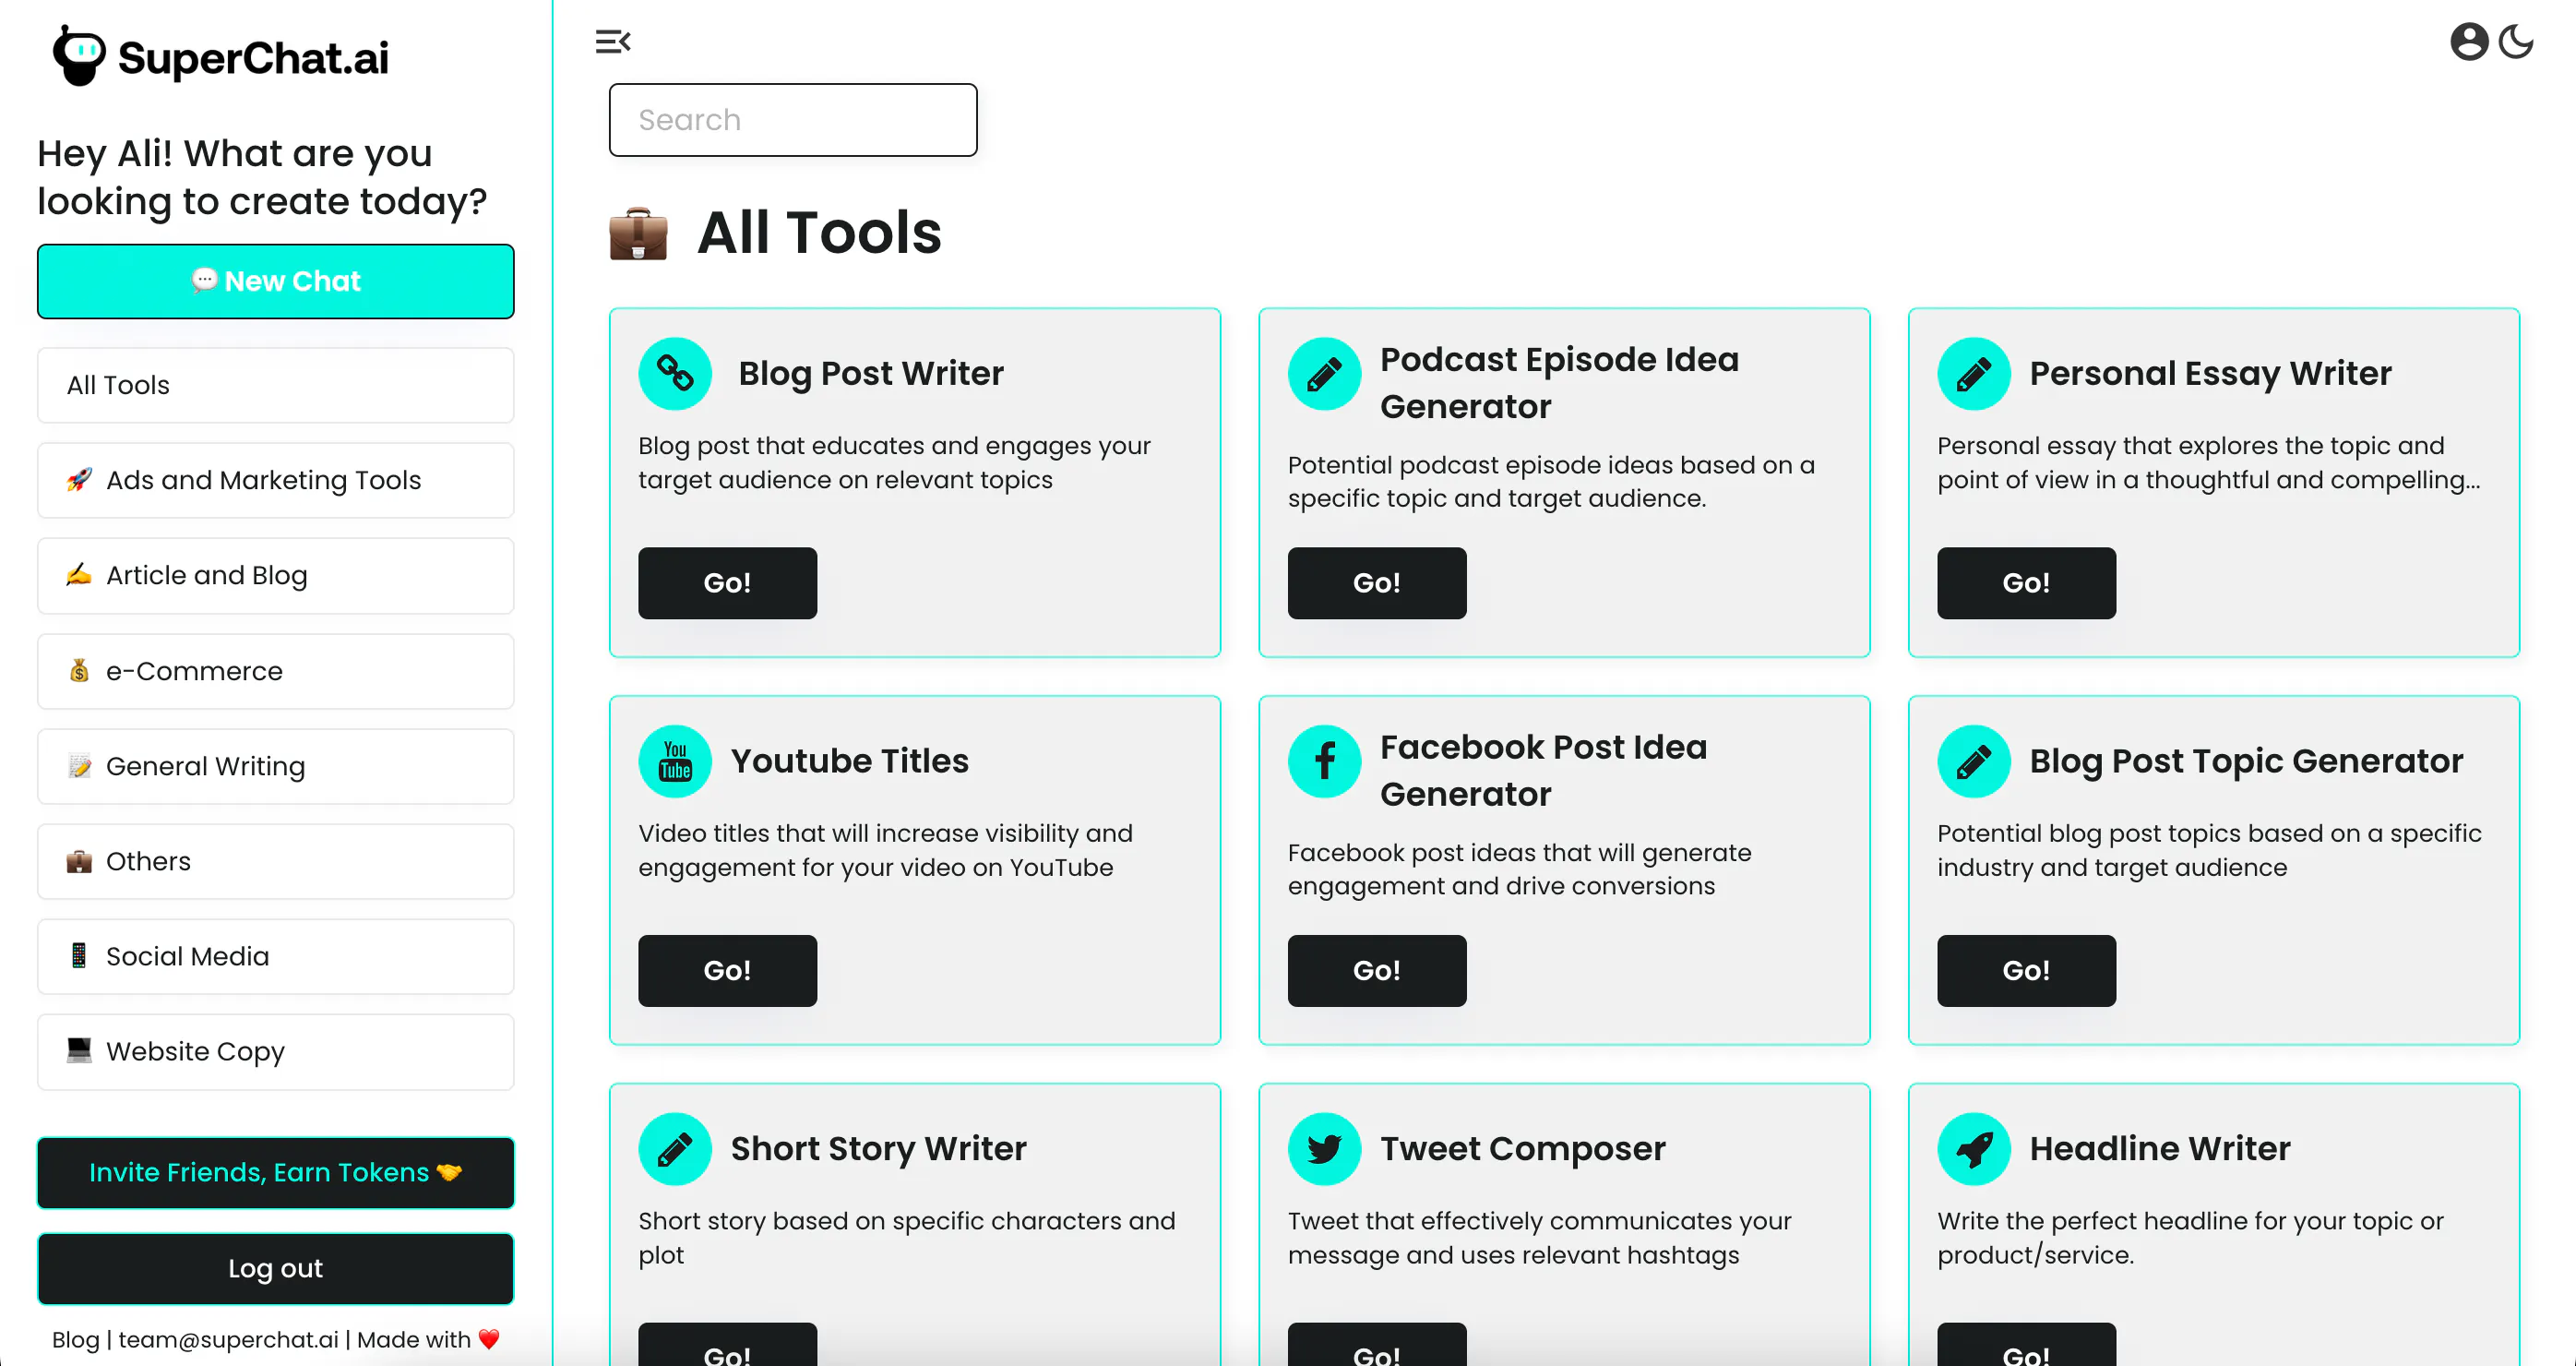Click the briefcase emoji in Others

coord(79,861)
